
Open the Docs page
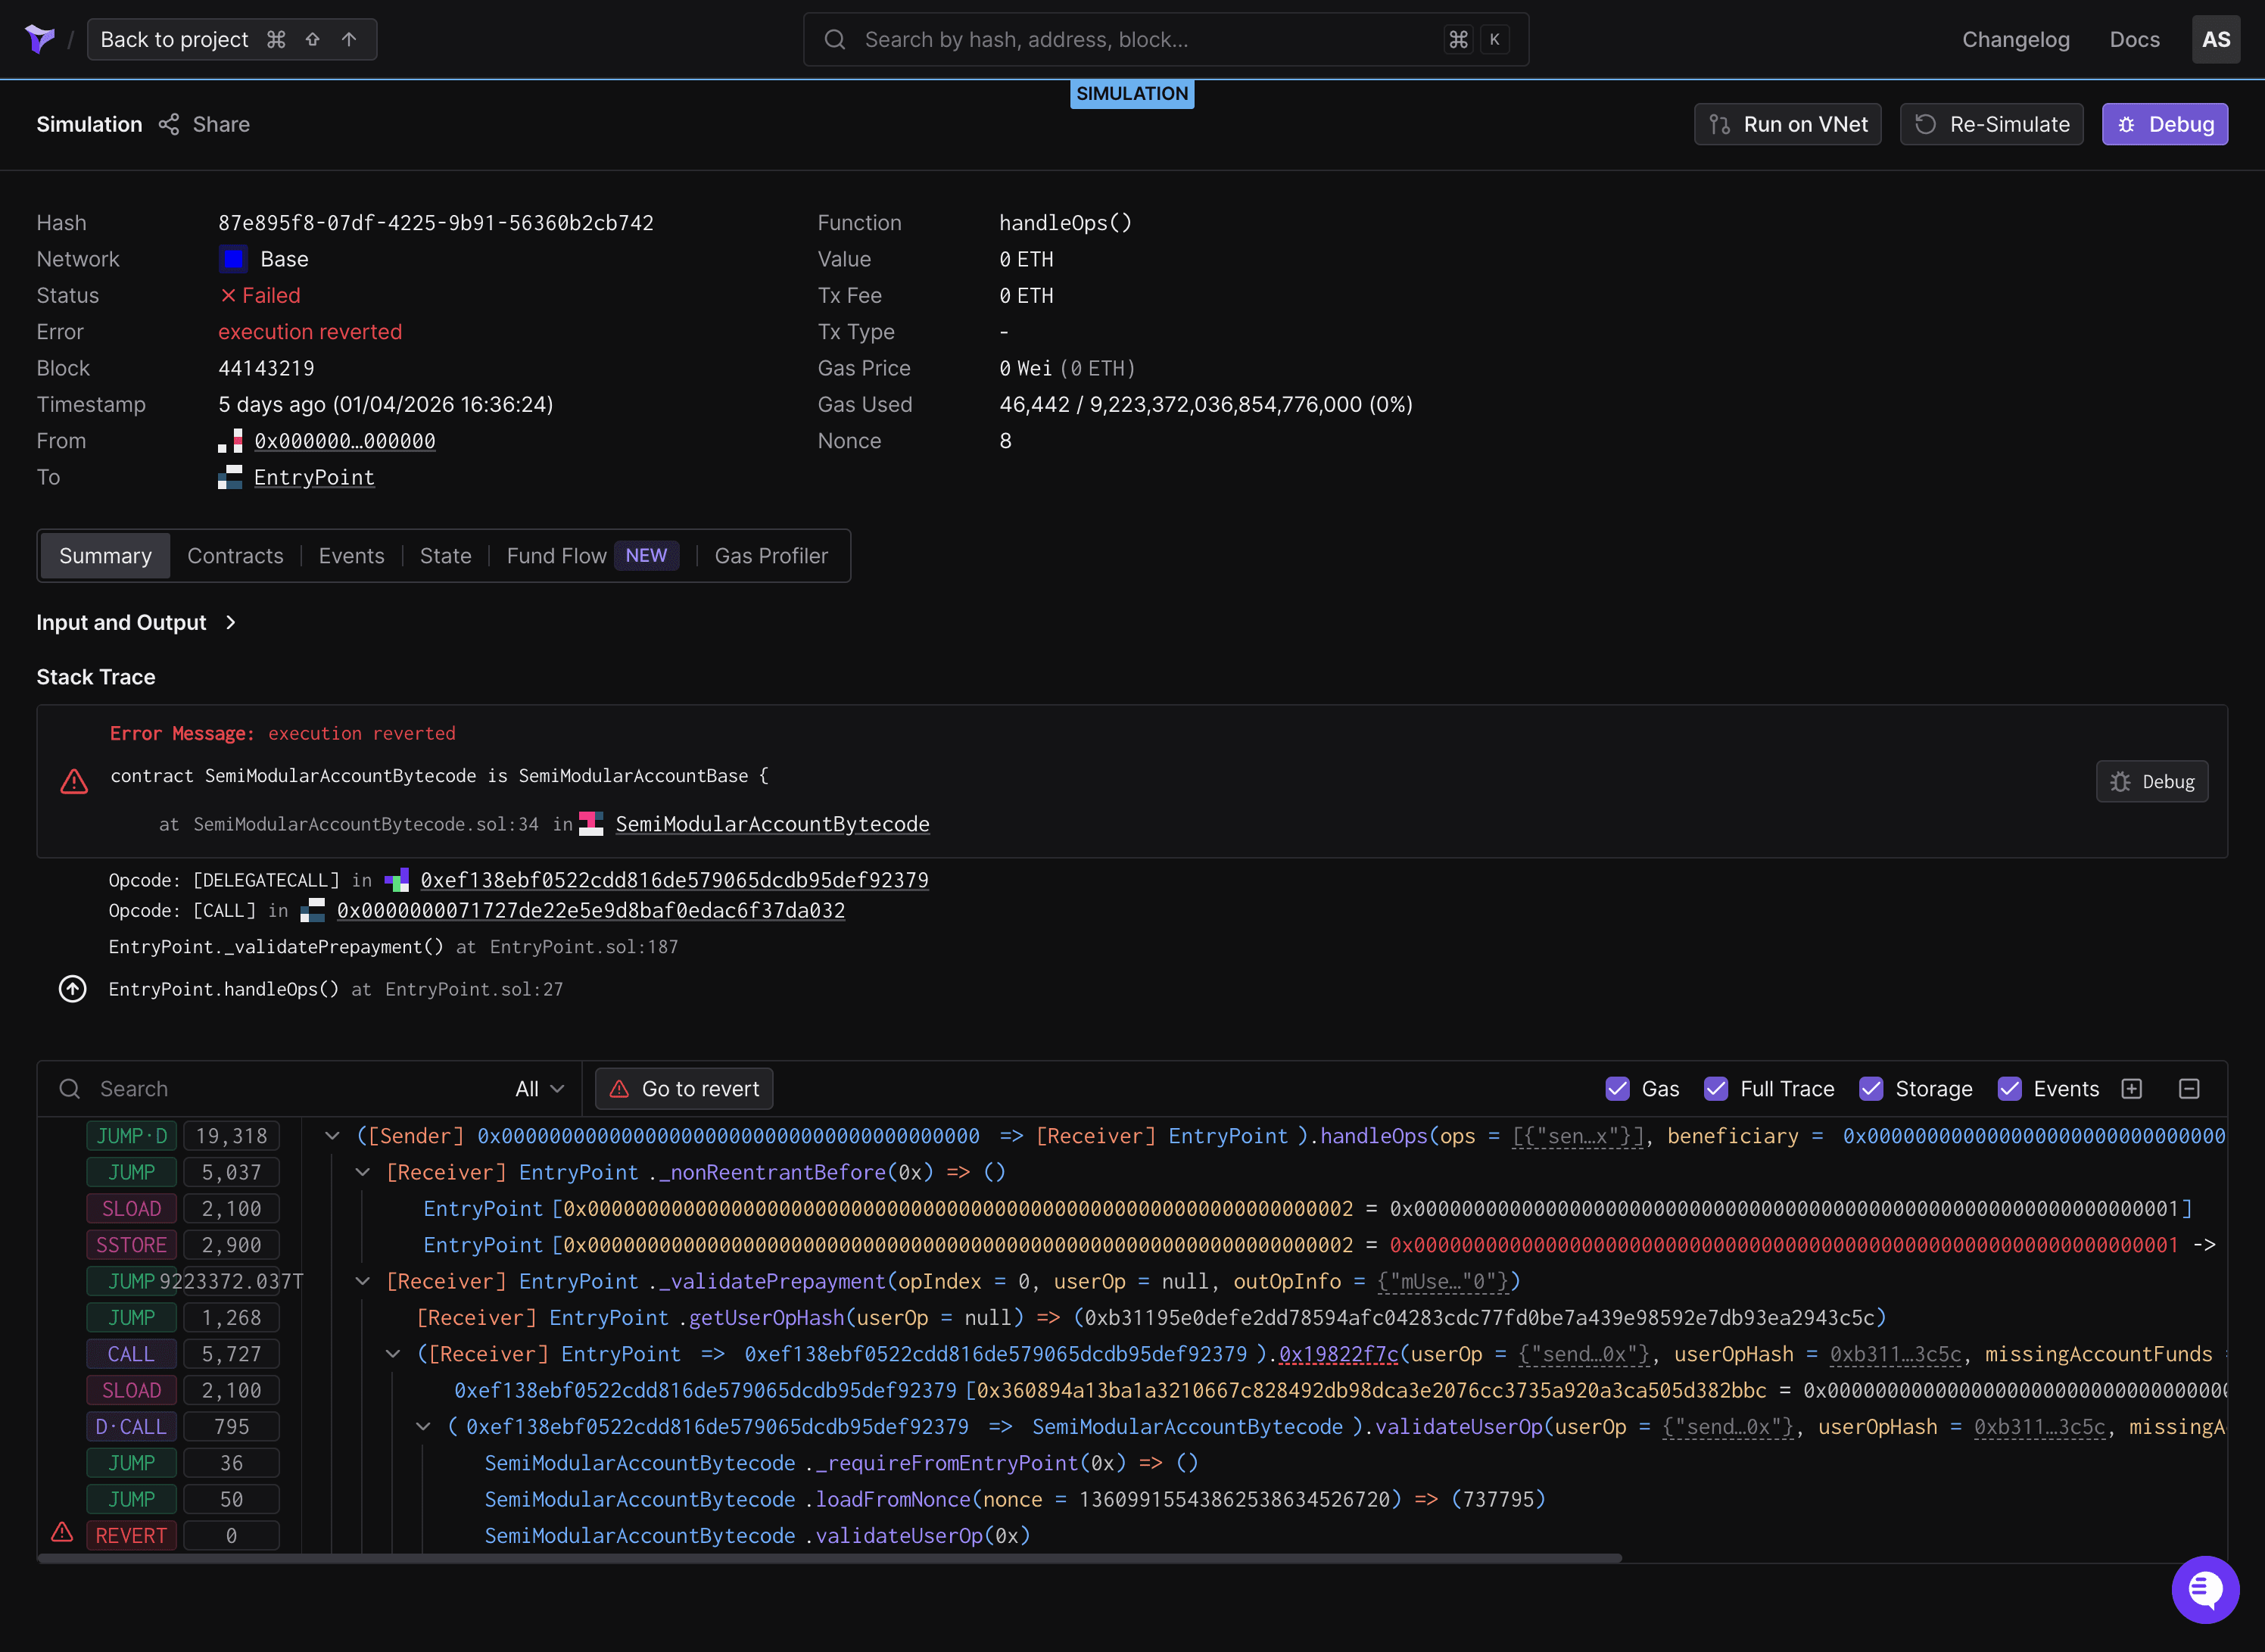tap(2134, 39)
